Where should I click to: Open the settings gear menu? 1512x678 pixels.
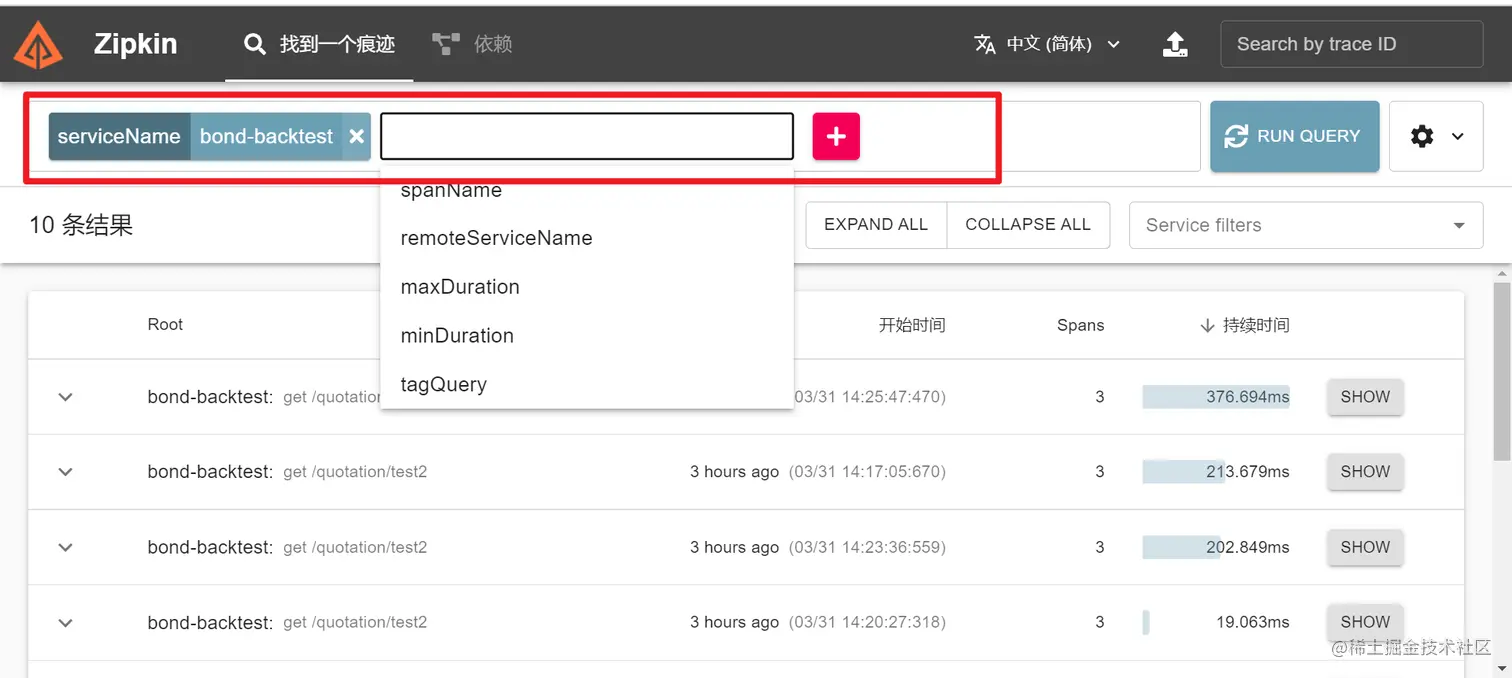coord(1435,137)
